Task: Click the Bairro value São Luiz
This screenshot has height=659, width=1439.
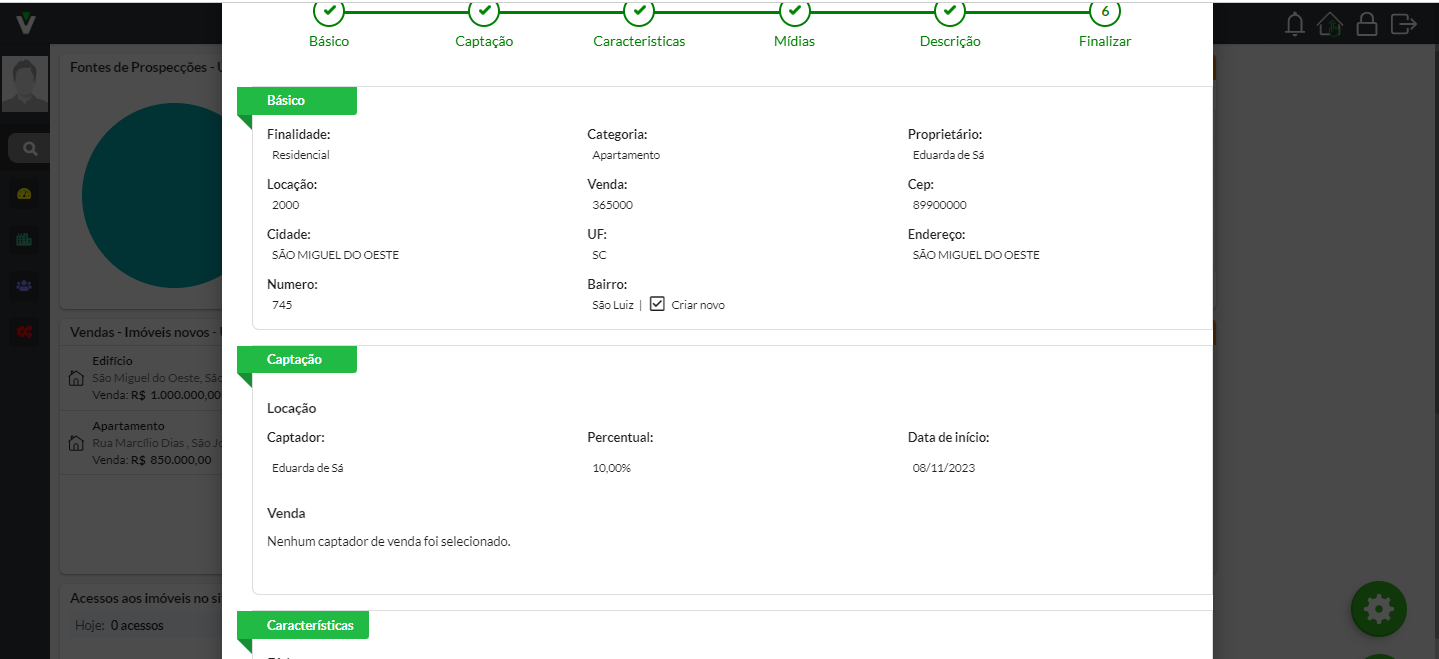Action: 613,305
